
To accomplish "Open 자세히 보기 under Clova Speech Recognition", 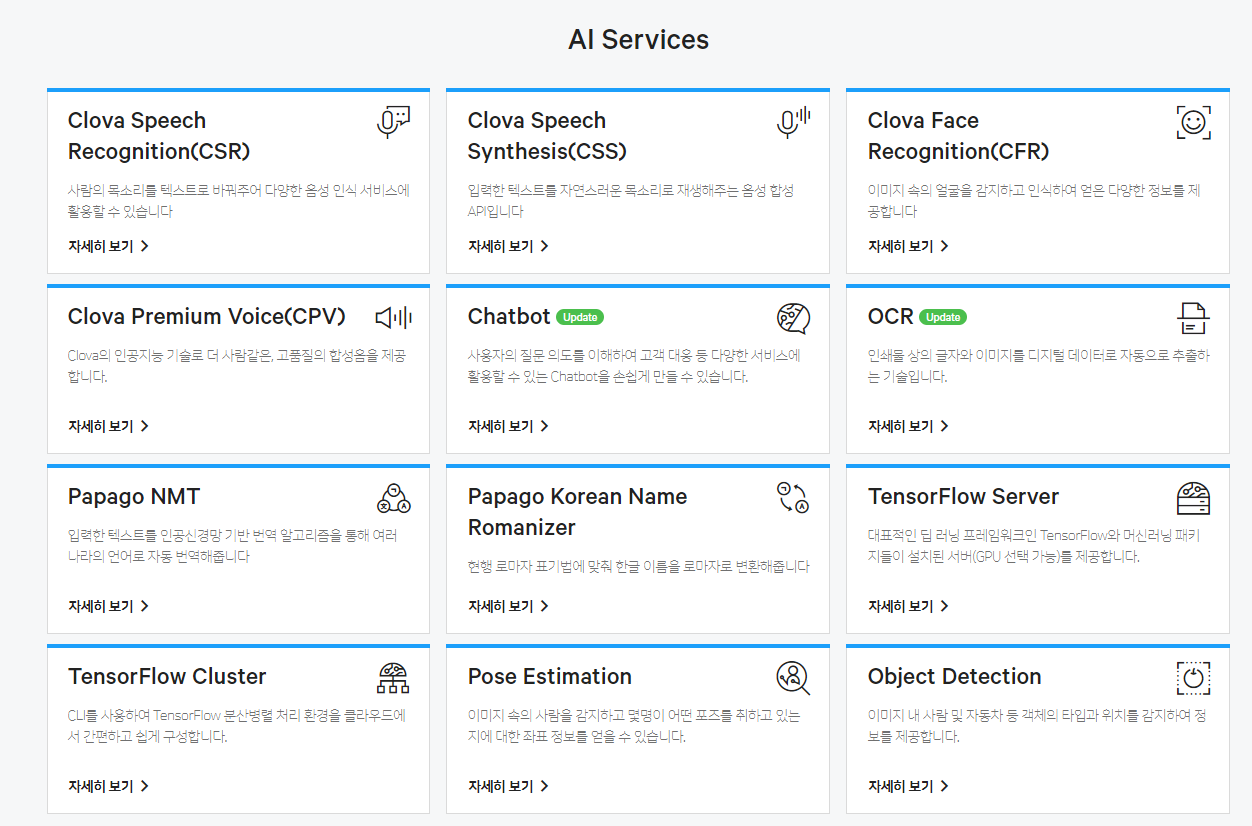I will click(108, 246).
